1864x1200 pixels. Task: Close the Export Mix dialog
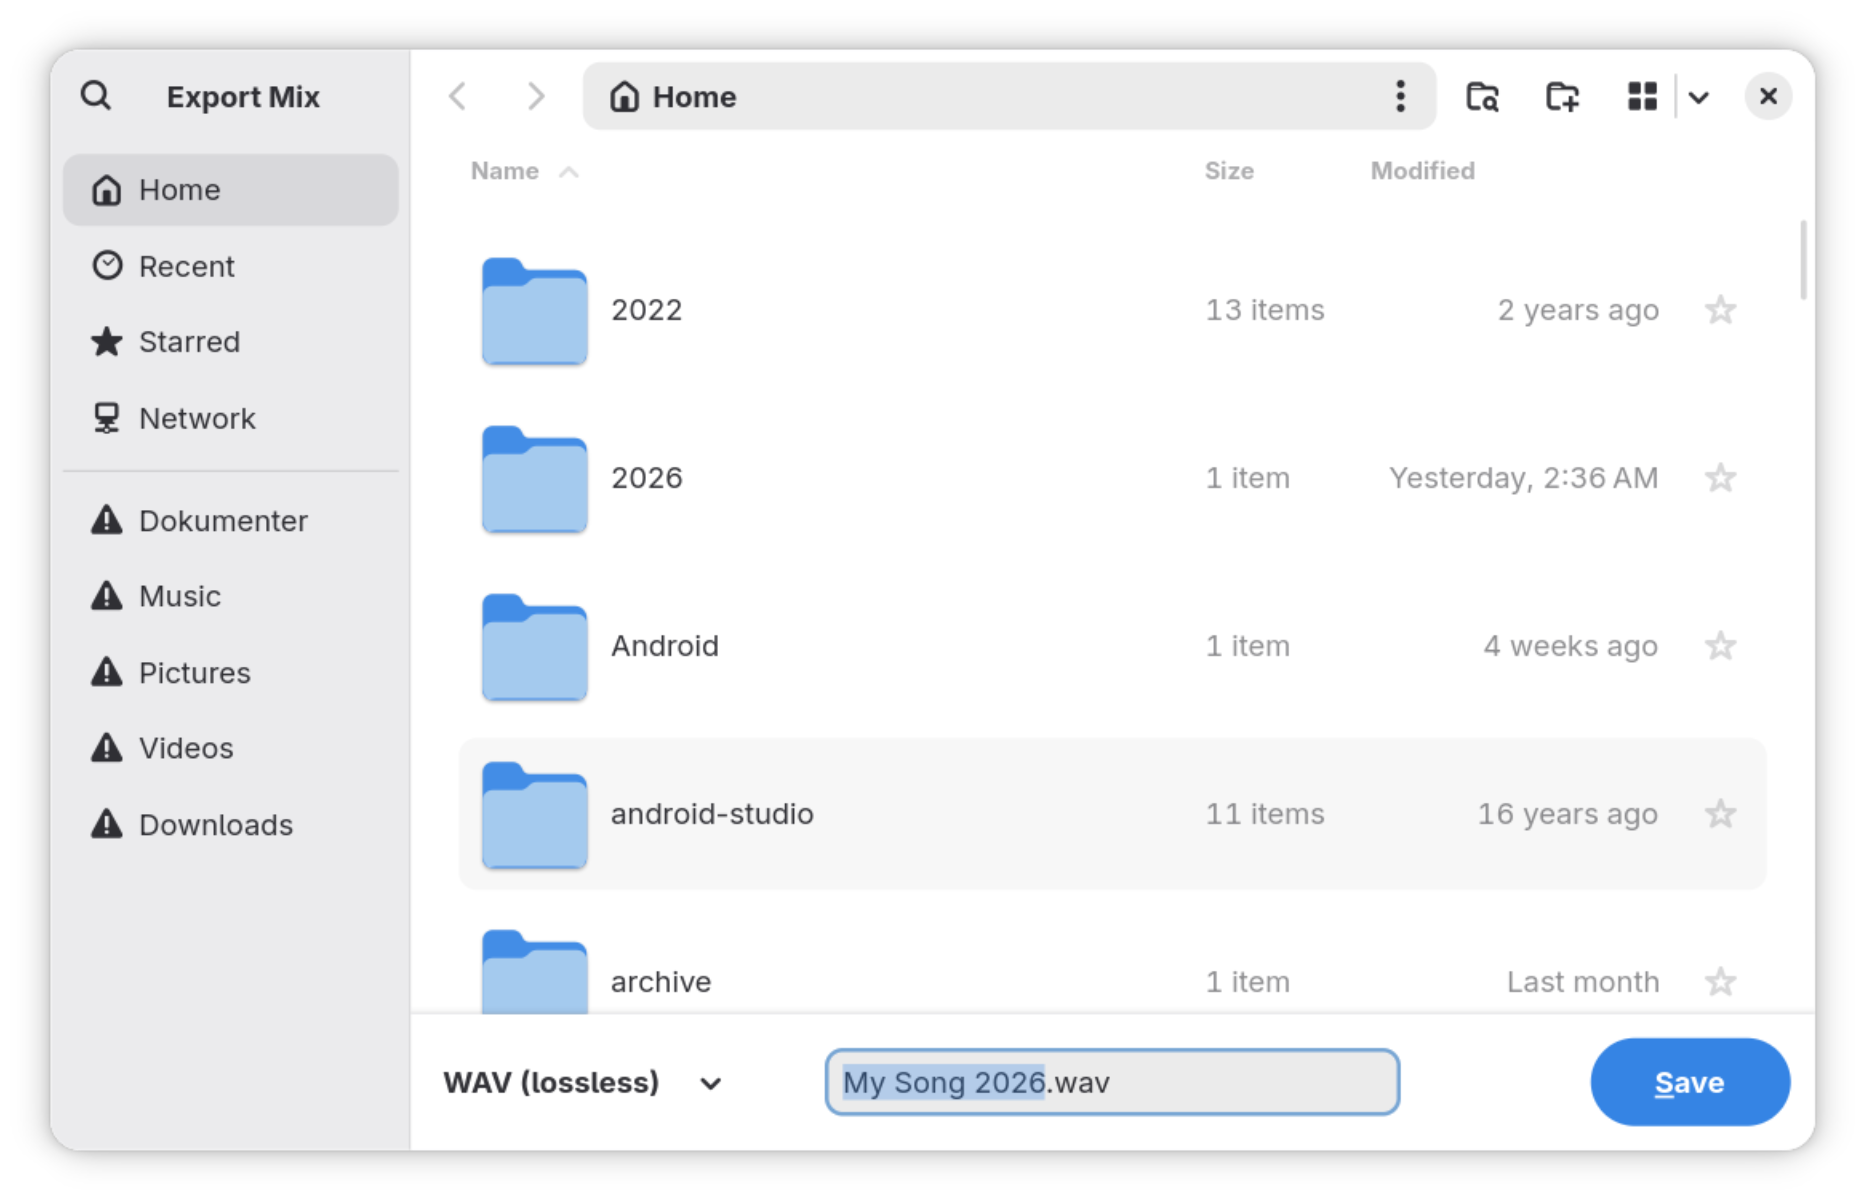click(1768, 96)
